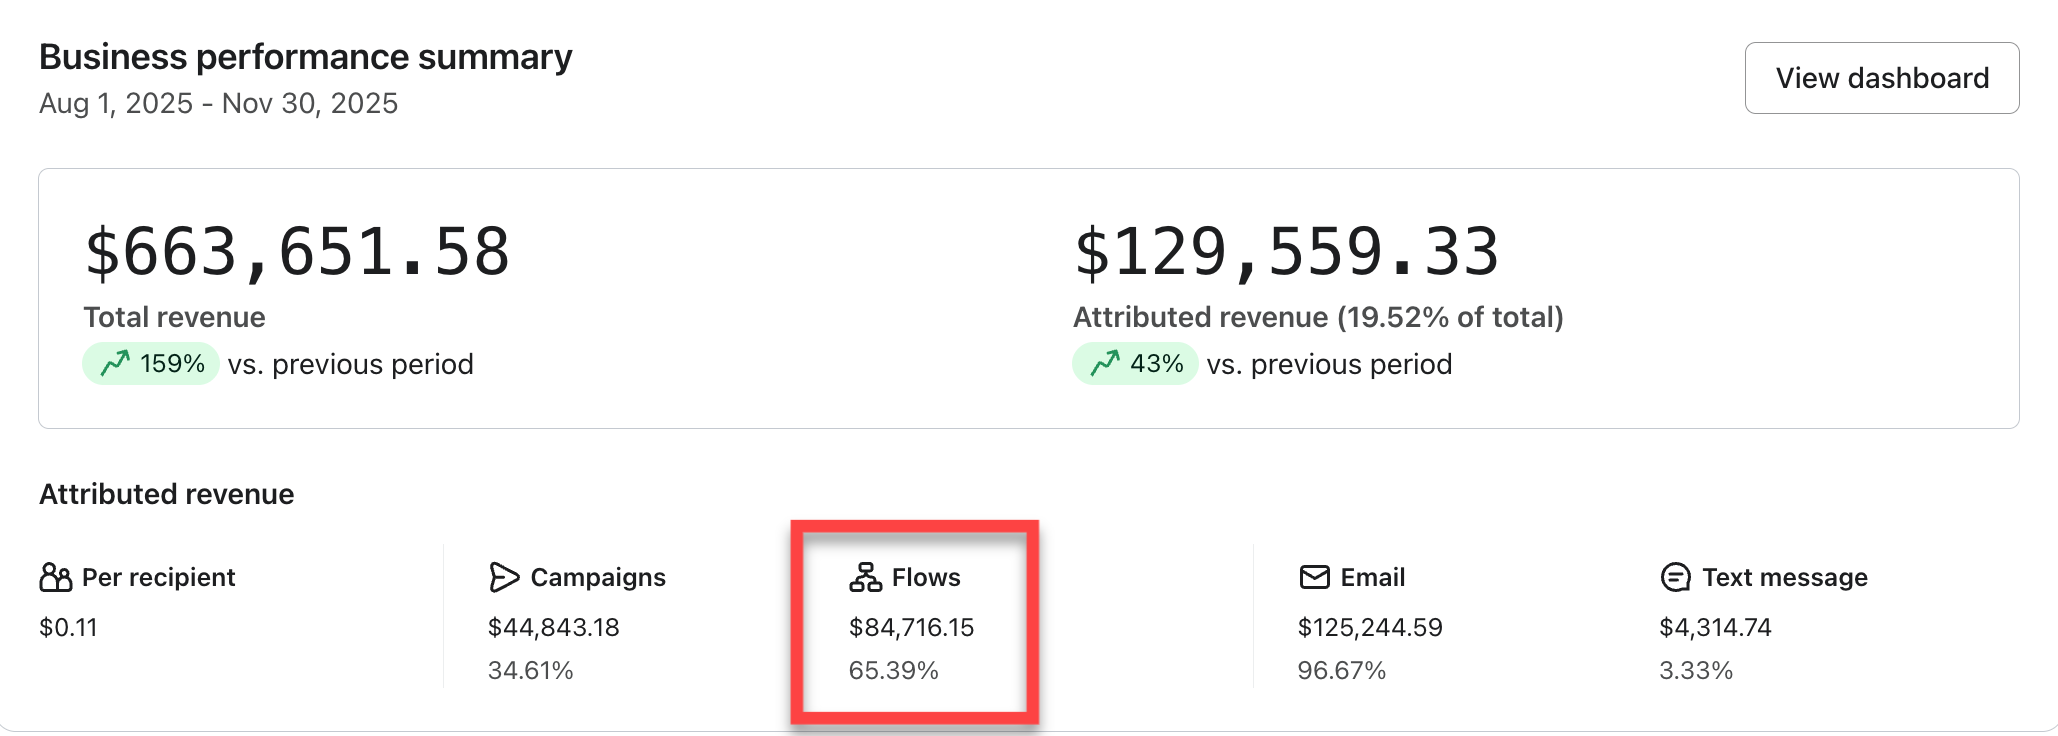Screen dimensions: 2058x736
Task: Click the Email amount $125,244.59
Action: coord(1369,627)
